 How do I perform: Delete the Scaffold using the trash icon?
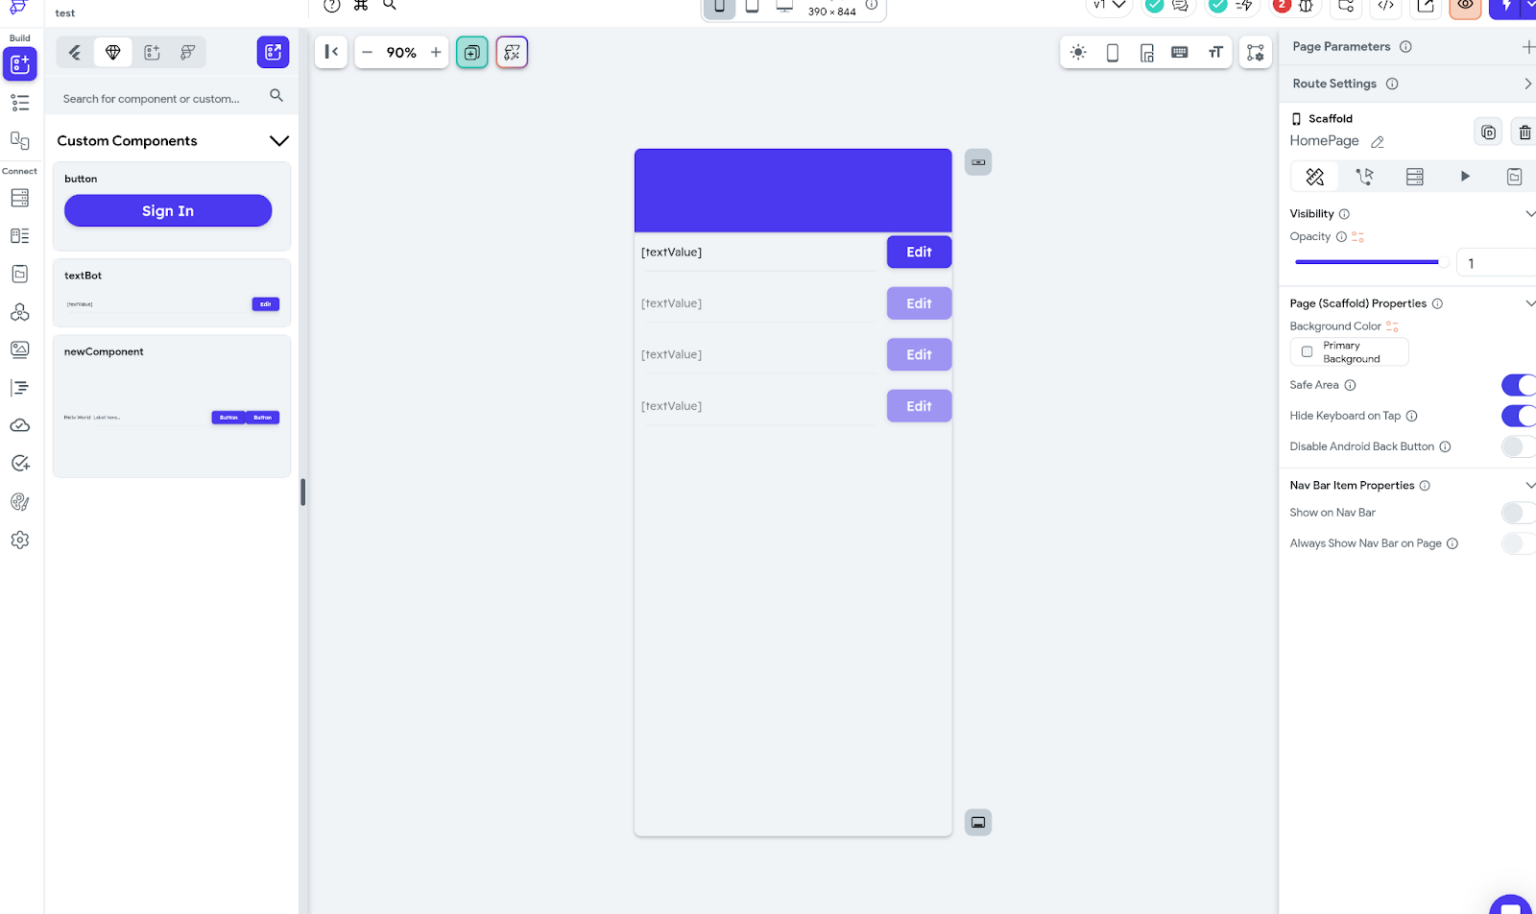[x=1524, y=131]
